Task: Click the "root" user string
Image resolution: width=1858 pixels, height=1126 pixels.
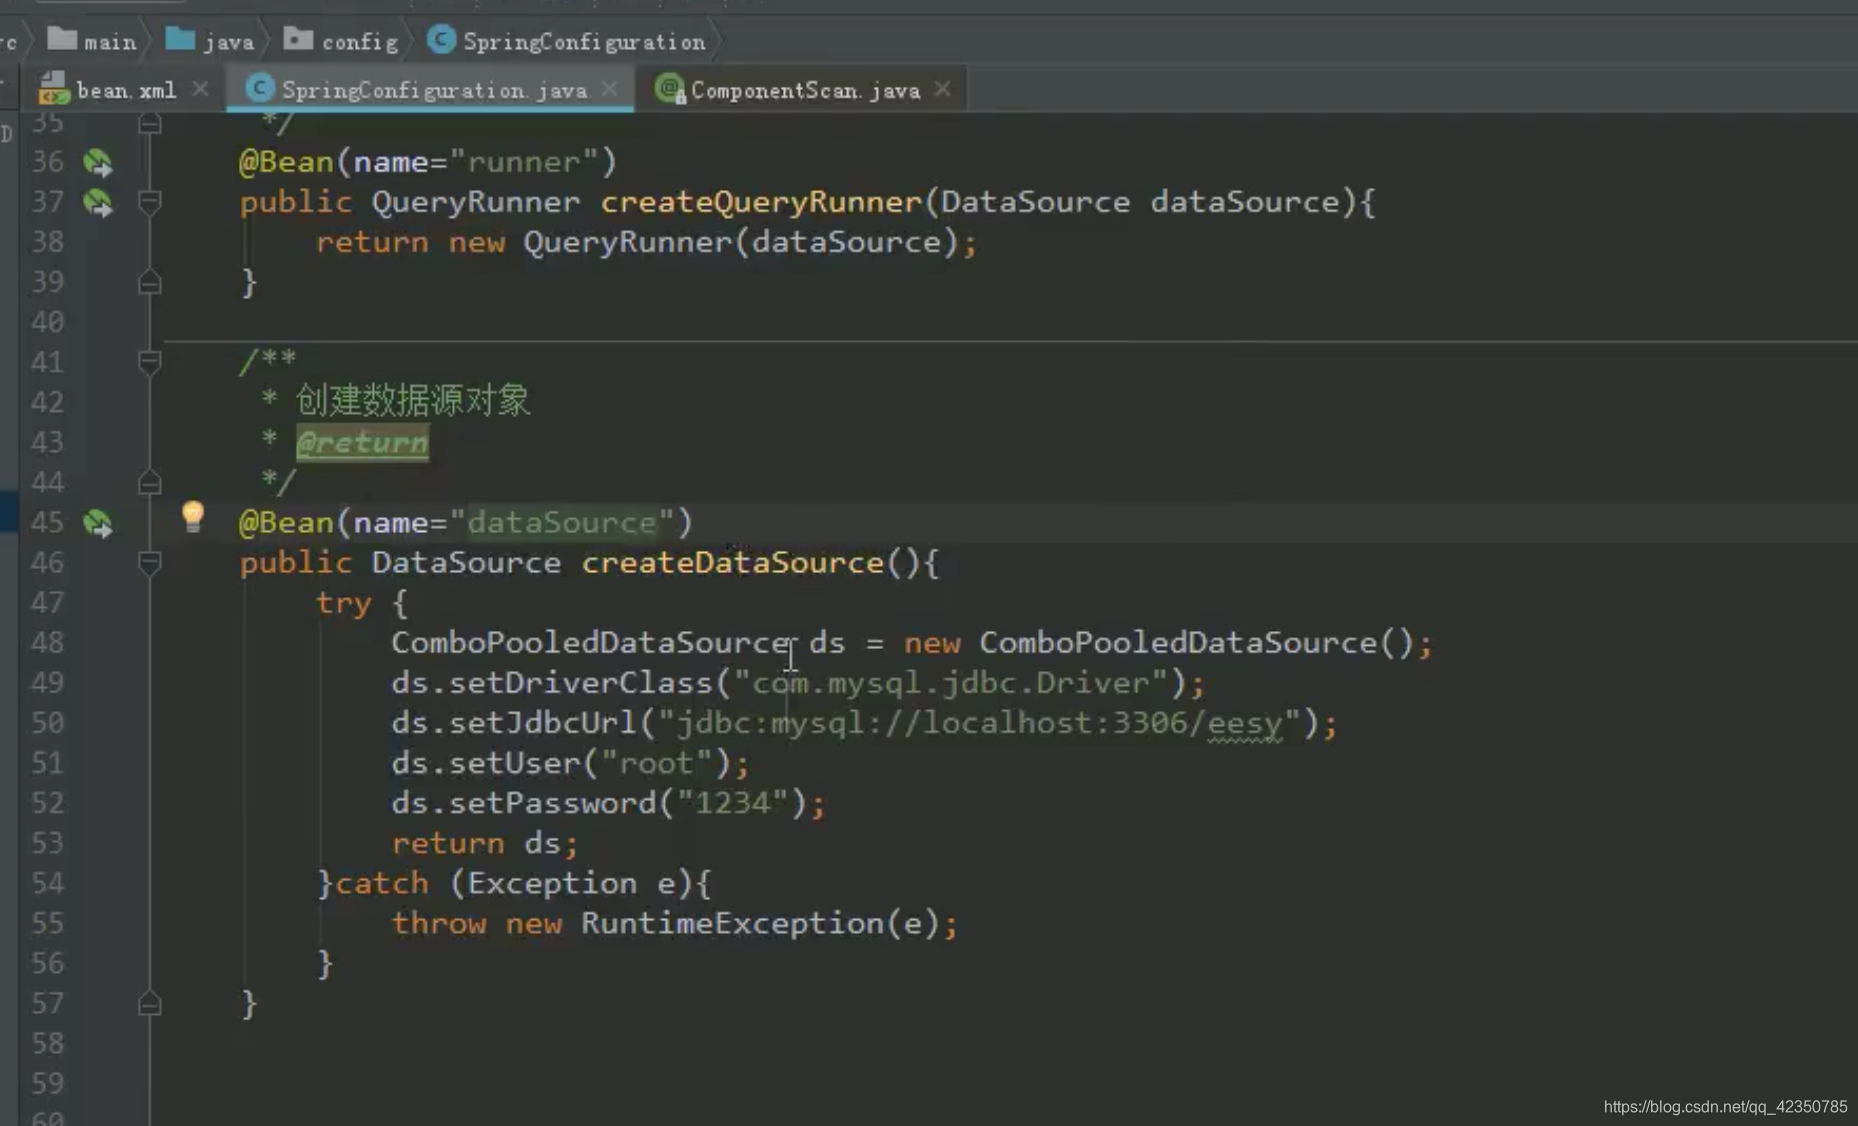Action: [x=656, y=763]
